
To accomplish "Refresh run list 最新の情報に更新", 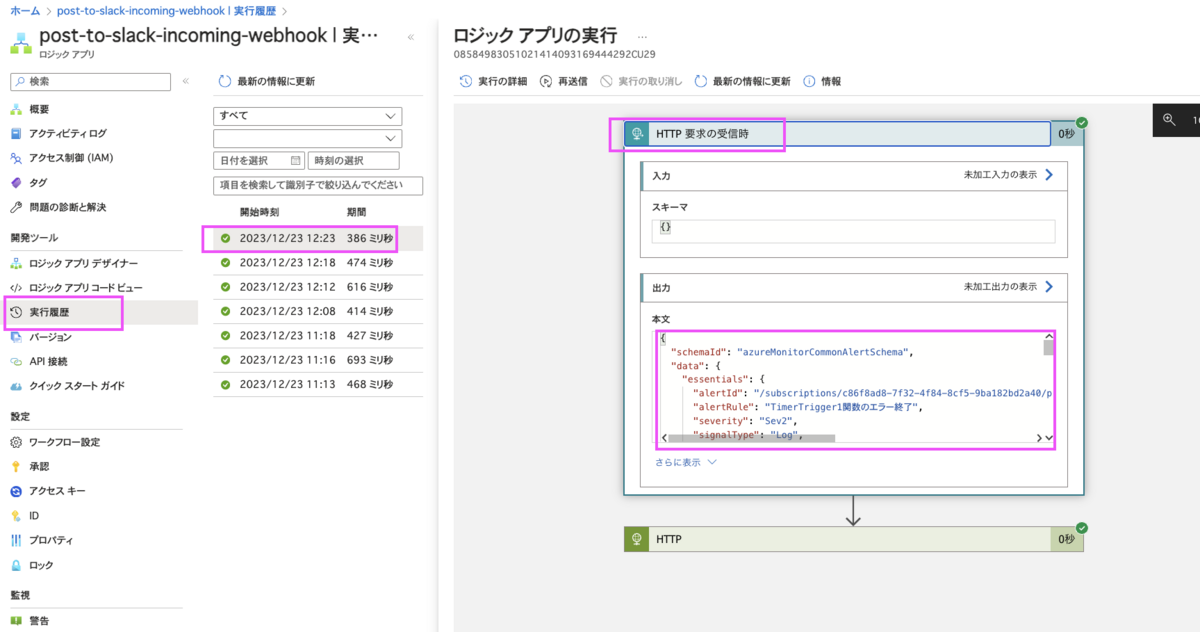I will tap(268, 81).
